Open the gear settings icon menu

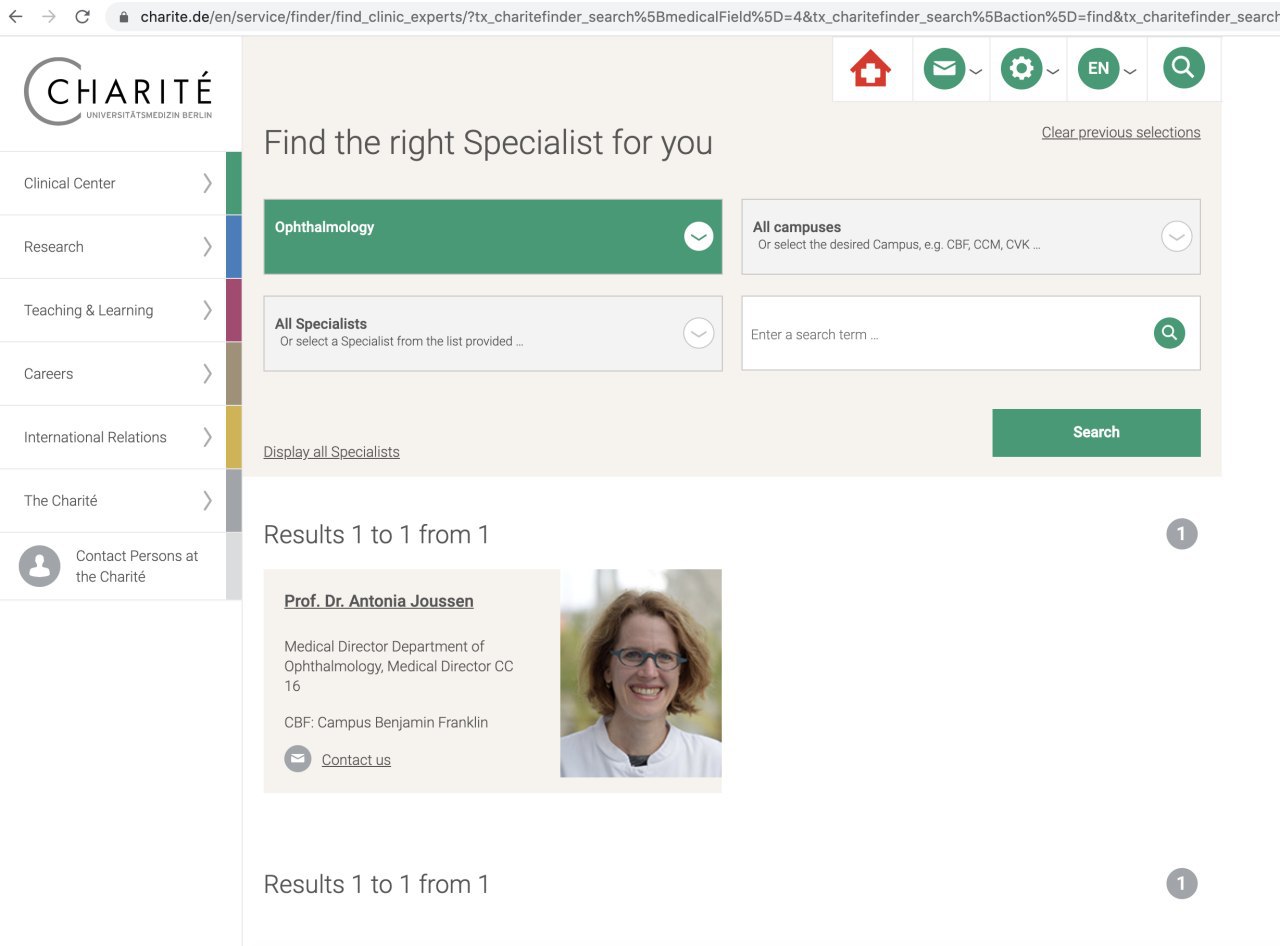pos(1028,69)
